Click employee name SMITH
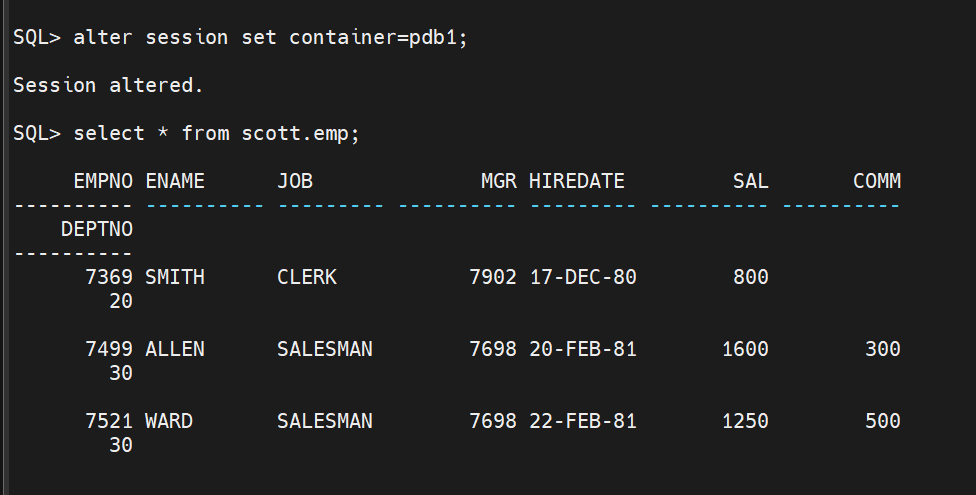This screenshot has width=976, height=495. [x=175, y=277]
